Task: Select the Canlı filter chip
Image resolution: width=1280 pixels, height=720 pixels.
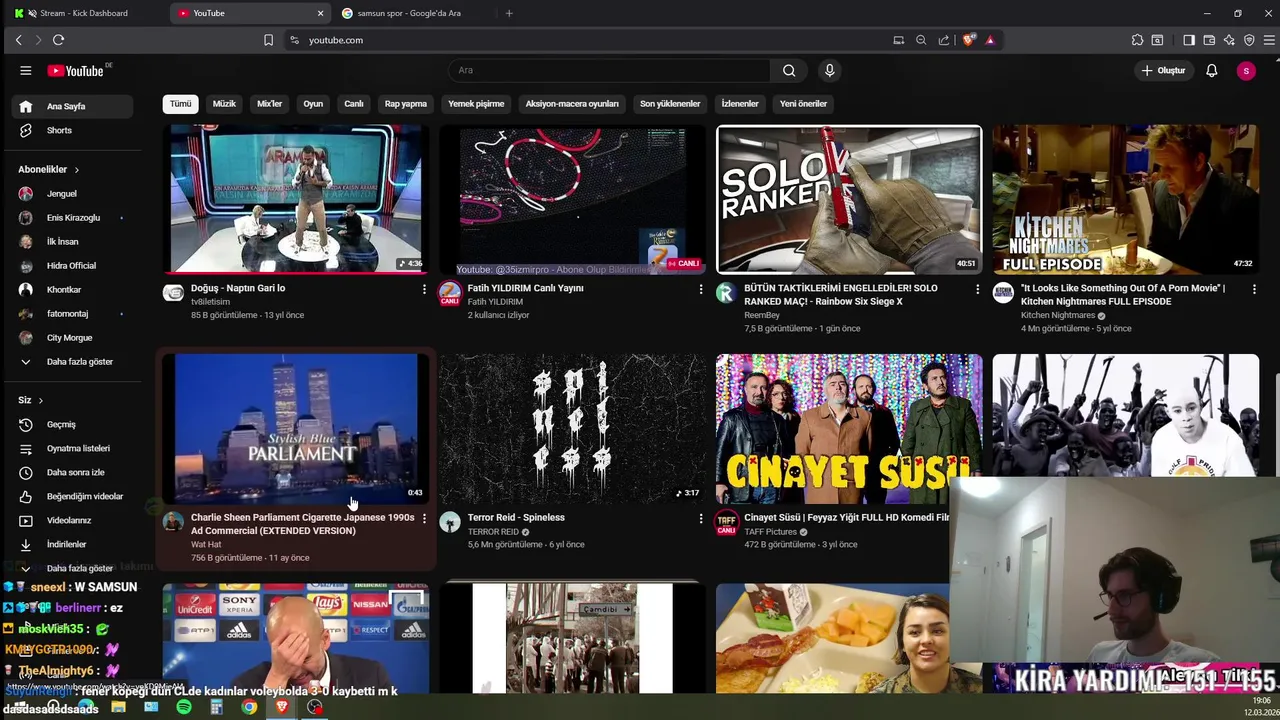Action: pos(354,104)
